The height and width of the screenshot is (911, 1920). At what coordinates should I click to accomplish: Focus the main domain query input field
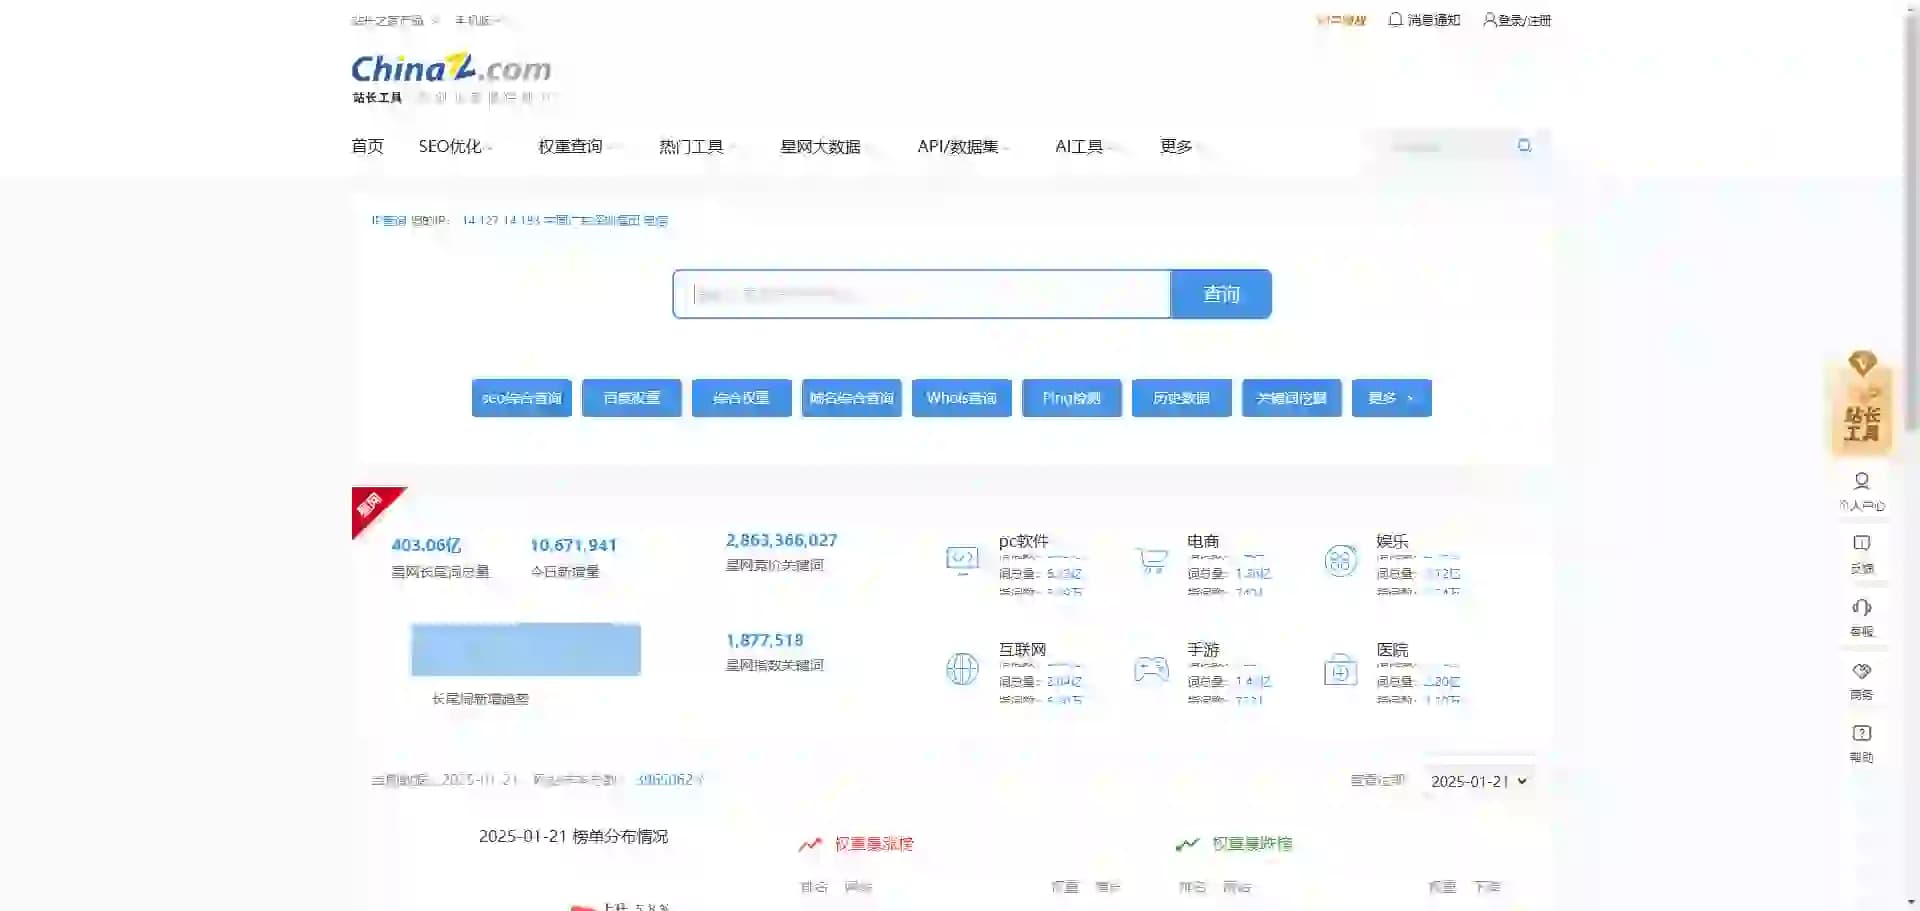tap(922, 294)
